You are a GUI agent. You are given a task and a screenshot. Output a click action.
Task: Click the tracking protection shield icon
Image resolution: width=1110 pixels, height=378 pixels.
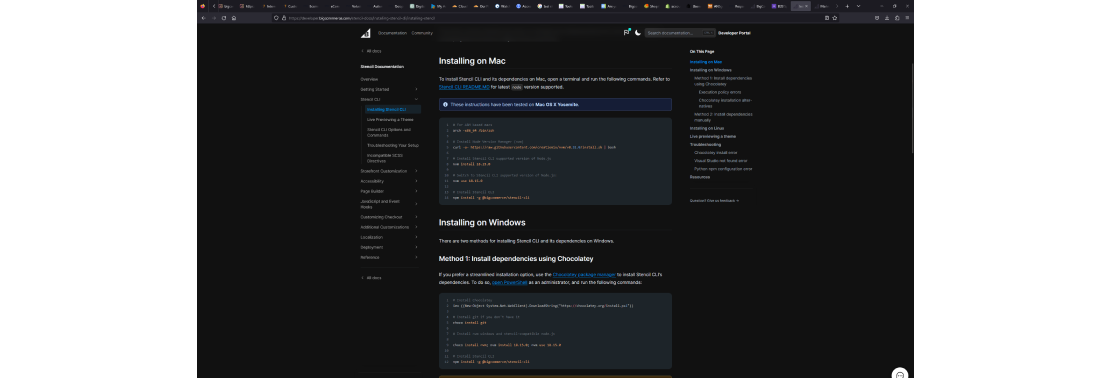tap(276, 18)
